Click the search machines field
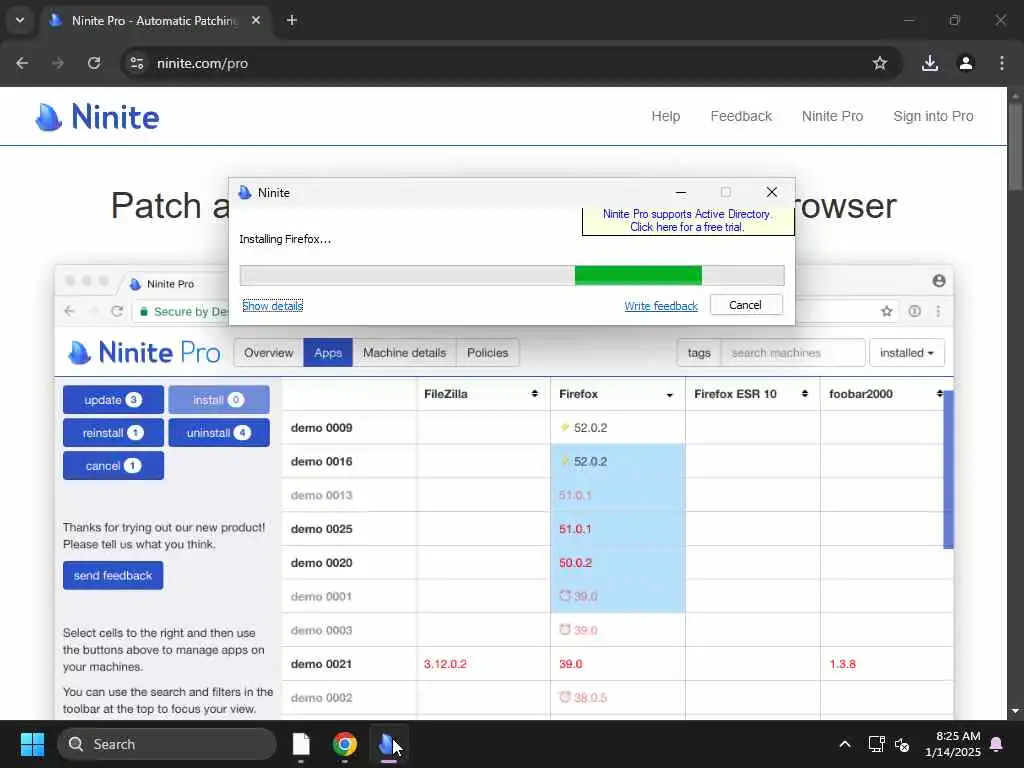1024x768 pixels. [x=793, y=353]
